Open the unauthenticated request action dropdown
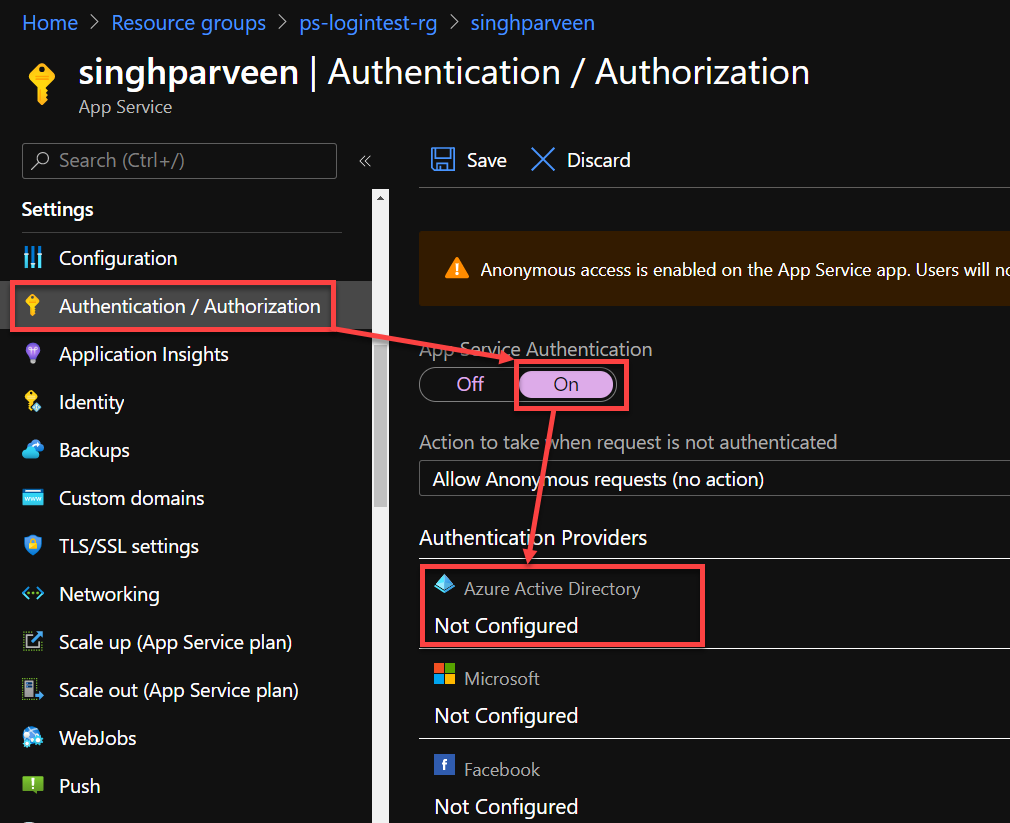Viewport: 1010px width, 823px height. pyautogui.click(x=712, y=479)
